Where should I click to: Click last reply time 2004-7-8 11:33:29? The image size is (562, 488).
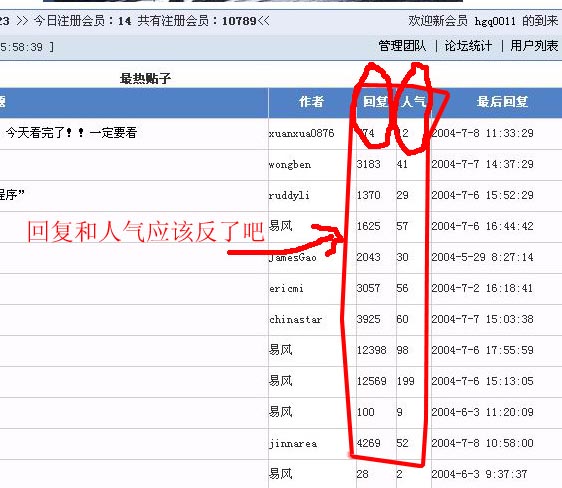482,133
